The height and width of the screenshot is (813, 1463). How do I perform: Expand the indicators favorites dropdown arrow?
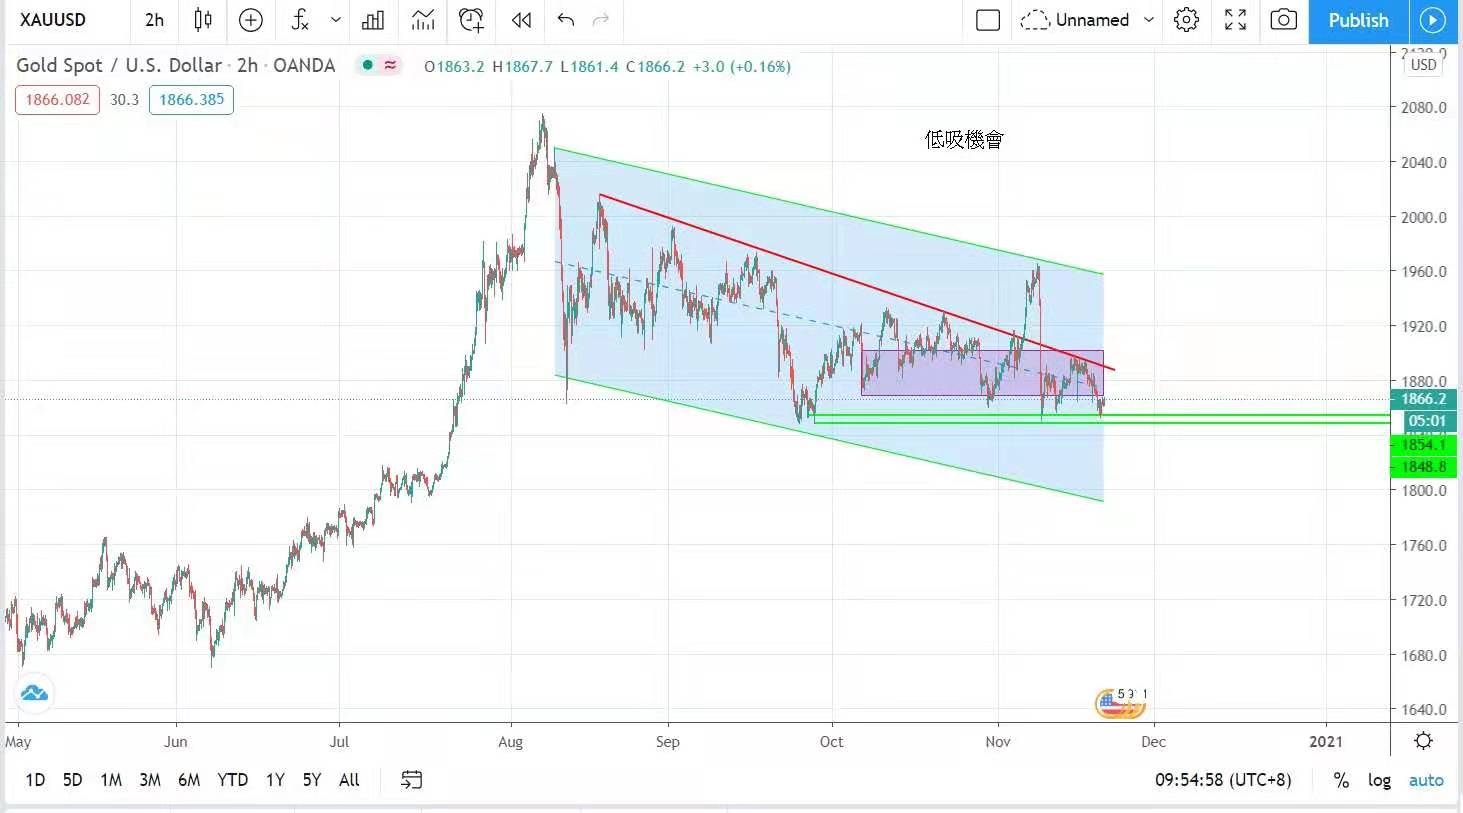click(335, 20)
